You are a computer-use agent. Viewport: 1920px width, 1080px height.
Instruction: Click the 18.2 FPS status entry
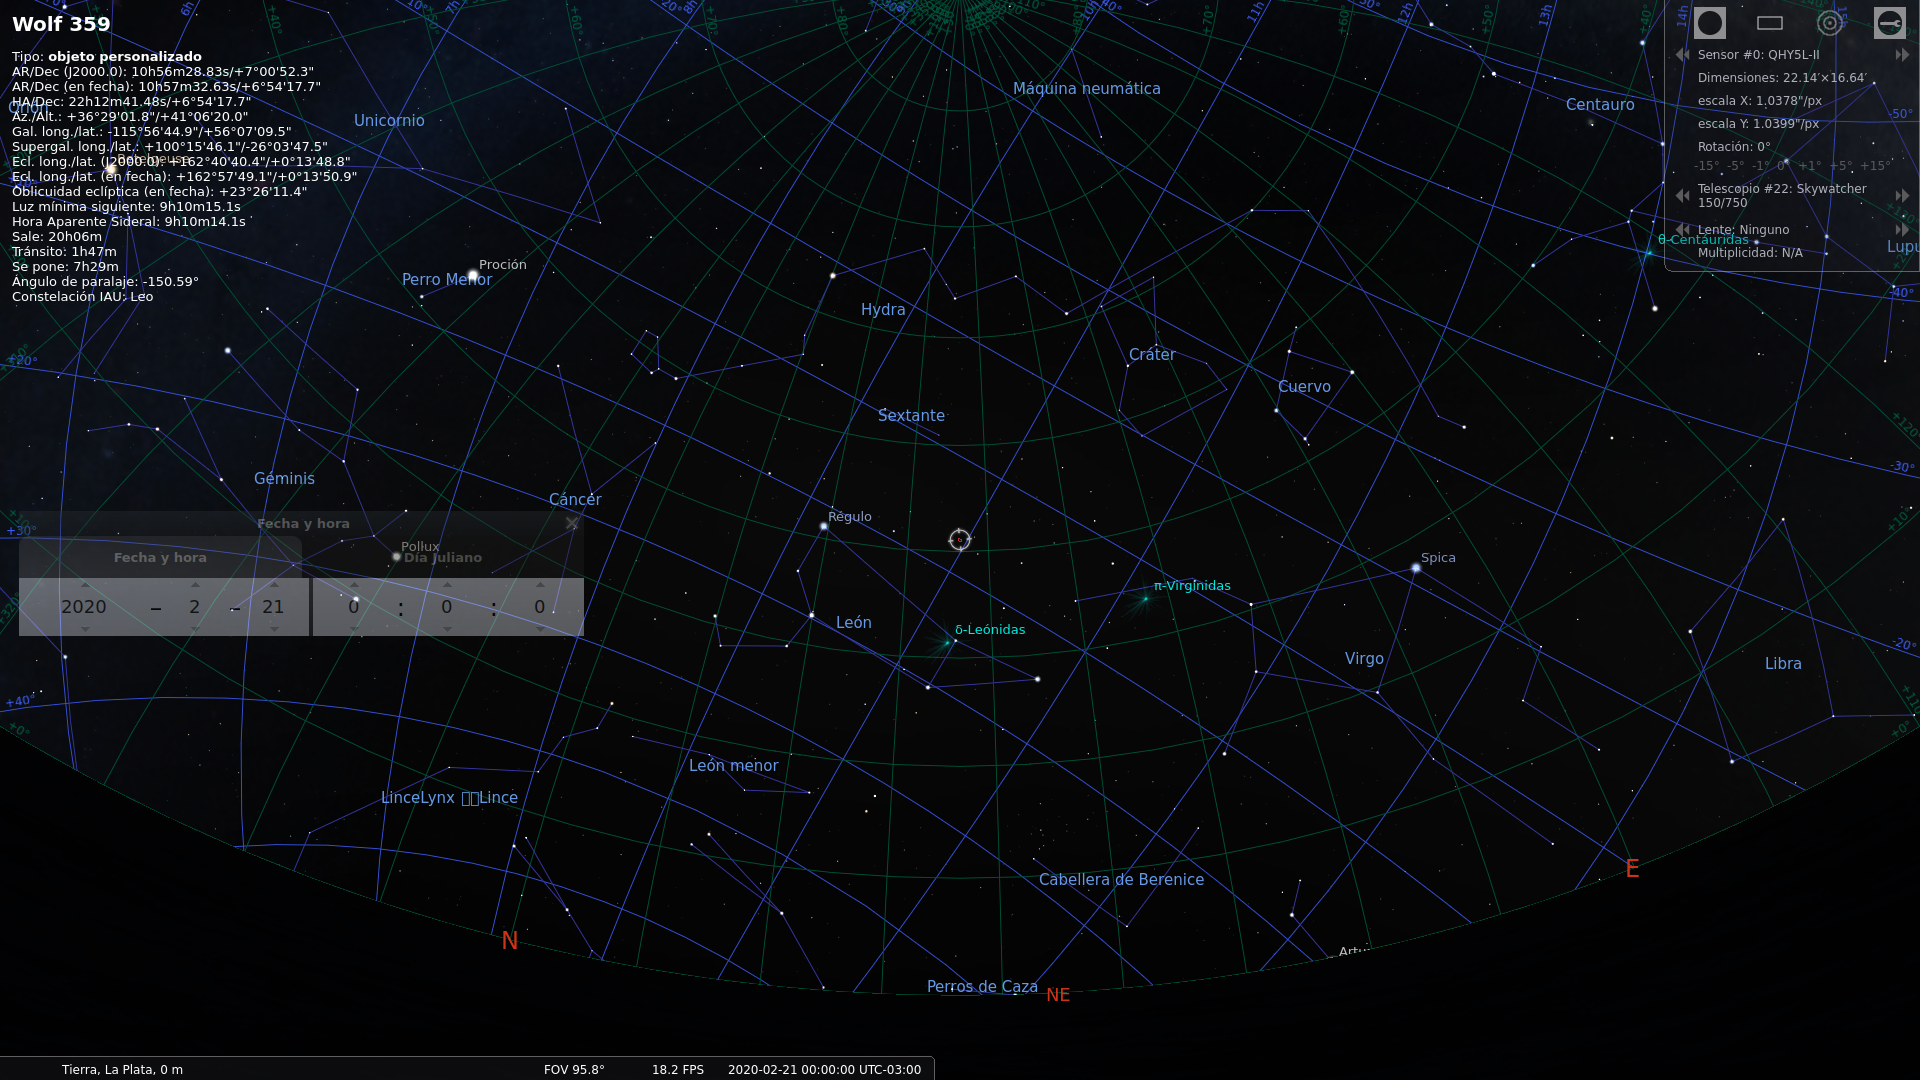click(678, 1070)
